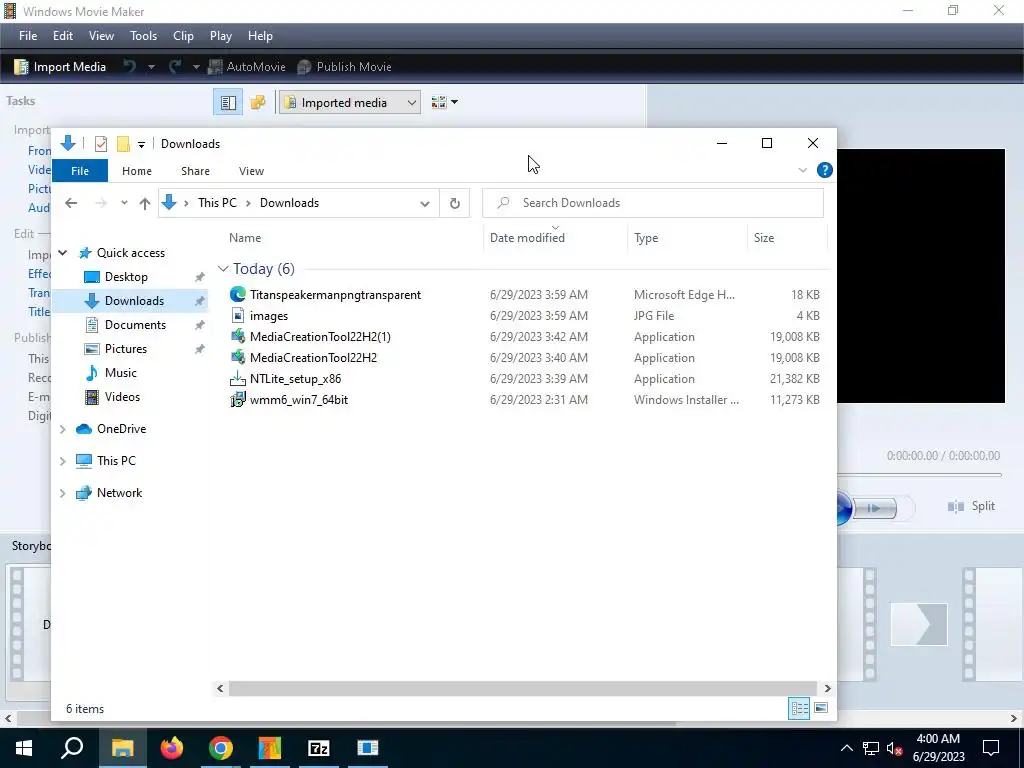Click the New folder quick access icon
1024x768 pixels.
[x=123, y=144]
